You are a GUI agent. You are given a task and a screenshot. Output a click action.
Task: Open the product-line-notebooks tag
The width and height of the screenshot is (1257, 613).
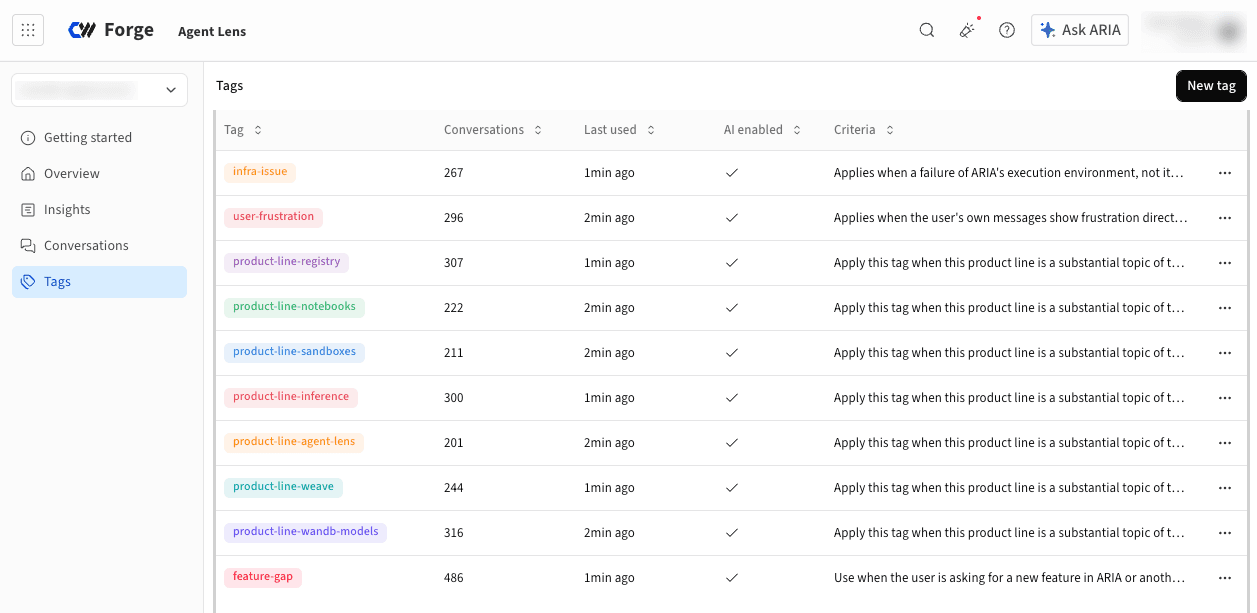[294, 307]
